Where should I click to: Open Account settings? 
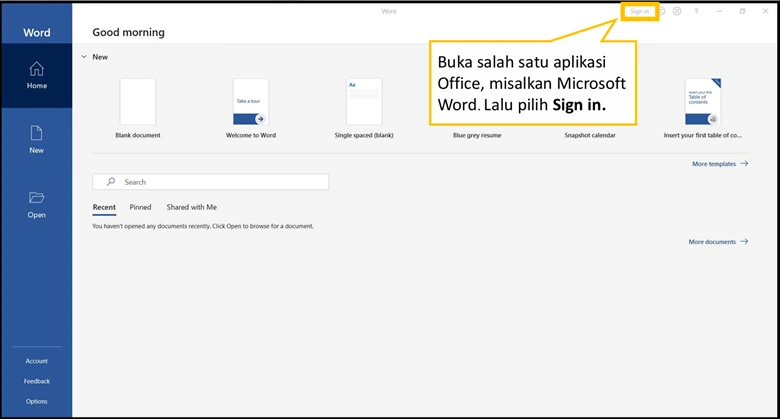point(36,361)
